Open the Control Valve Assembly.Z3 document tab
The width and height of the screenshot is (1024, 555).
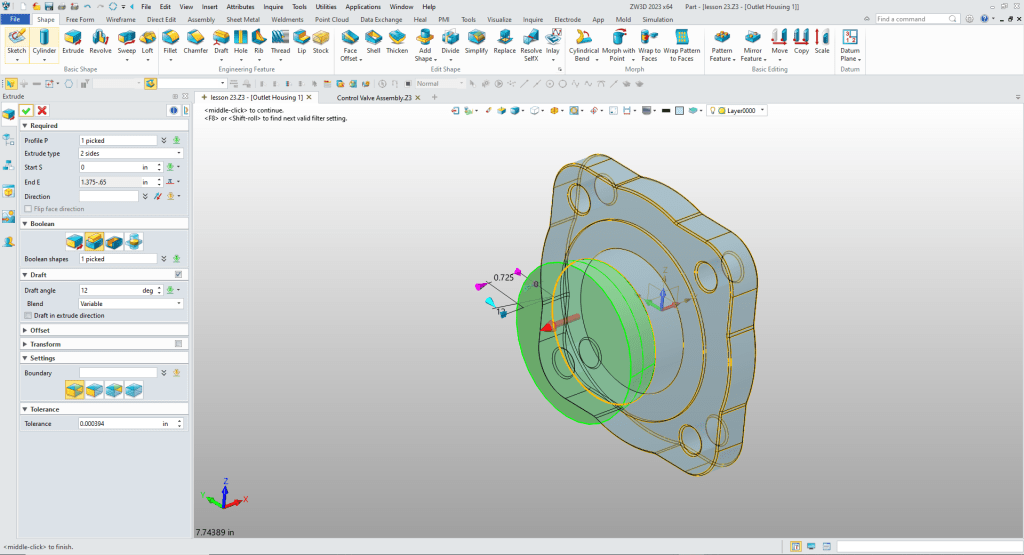373,97
